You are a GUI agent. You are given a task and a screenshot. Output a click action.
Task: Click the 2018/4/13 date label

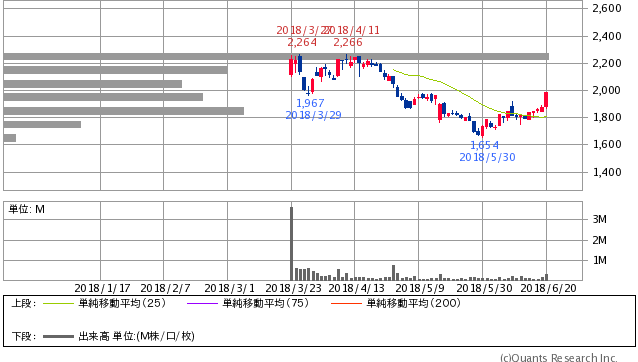(x=356, y=288)
